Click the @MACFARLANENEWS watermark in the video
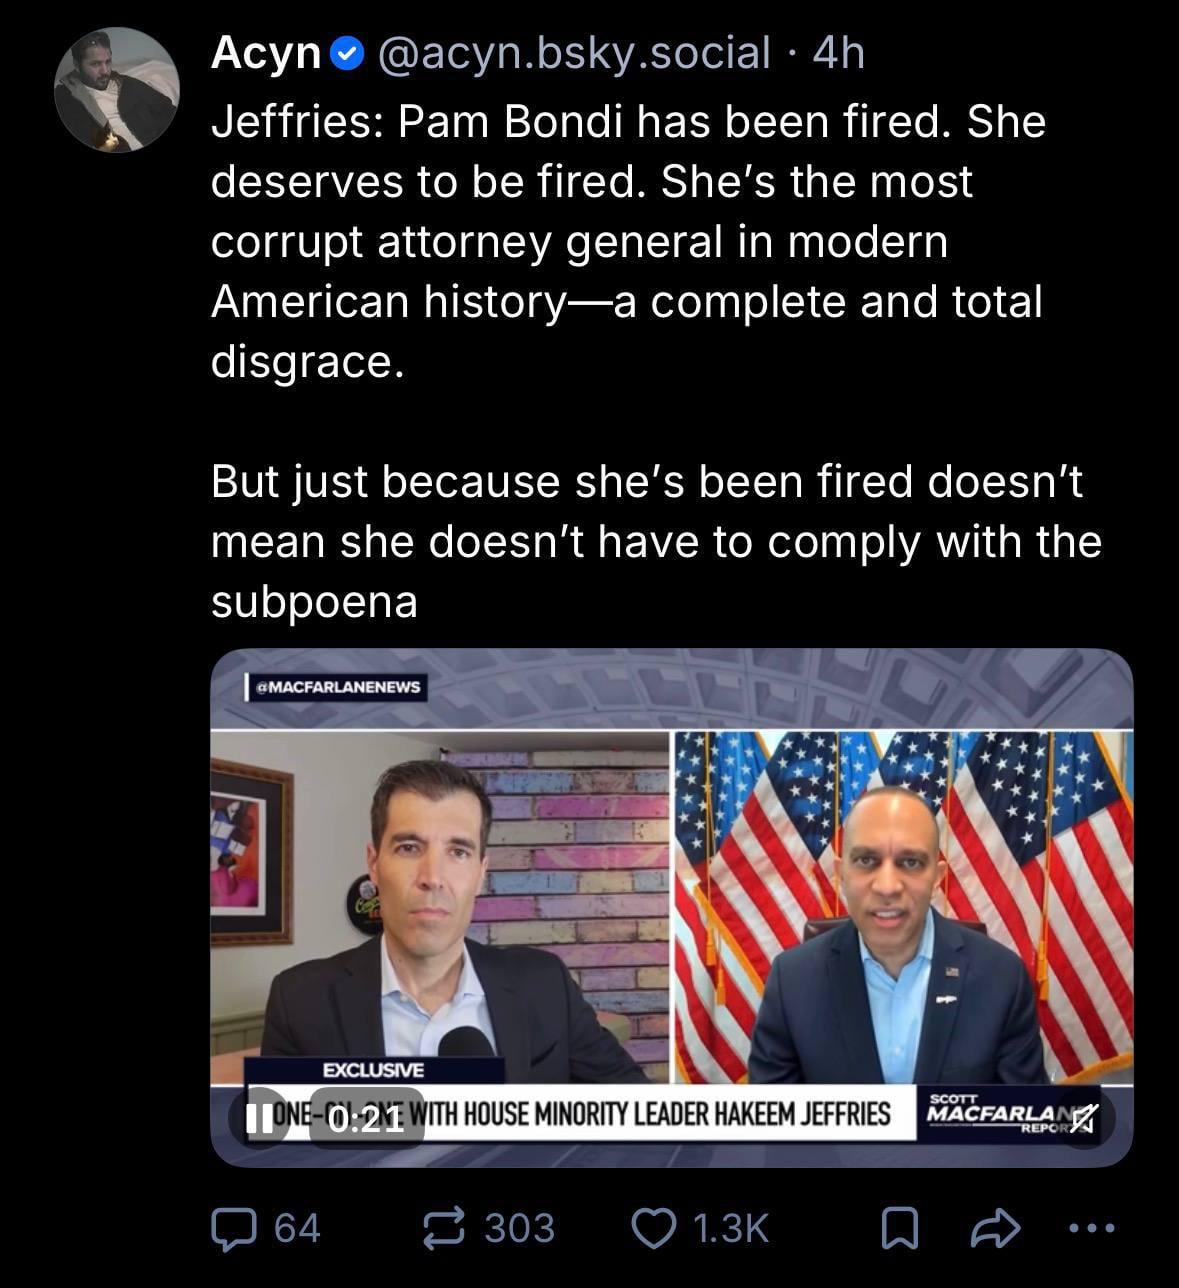 tap(337, 687)
